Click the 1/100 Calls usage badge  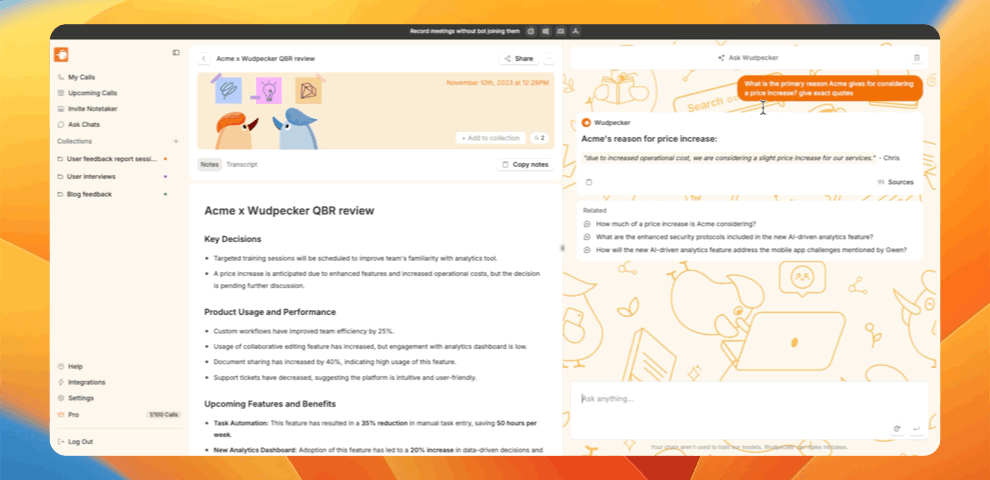164,415
